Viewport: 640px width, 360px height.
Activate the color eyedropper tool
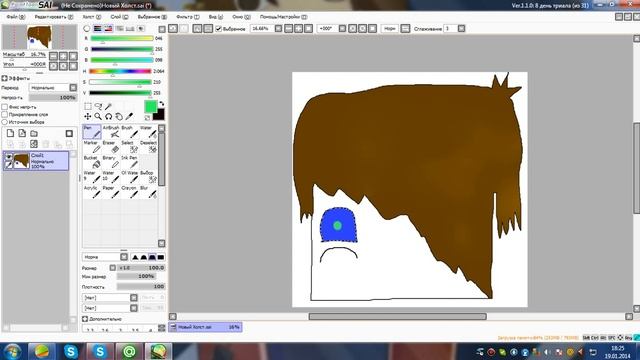coord(129,117)
